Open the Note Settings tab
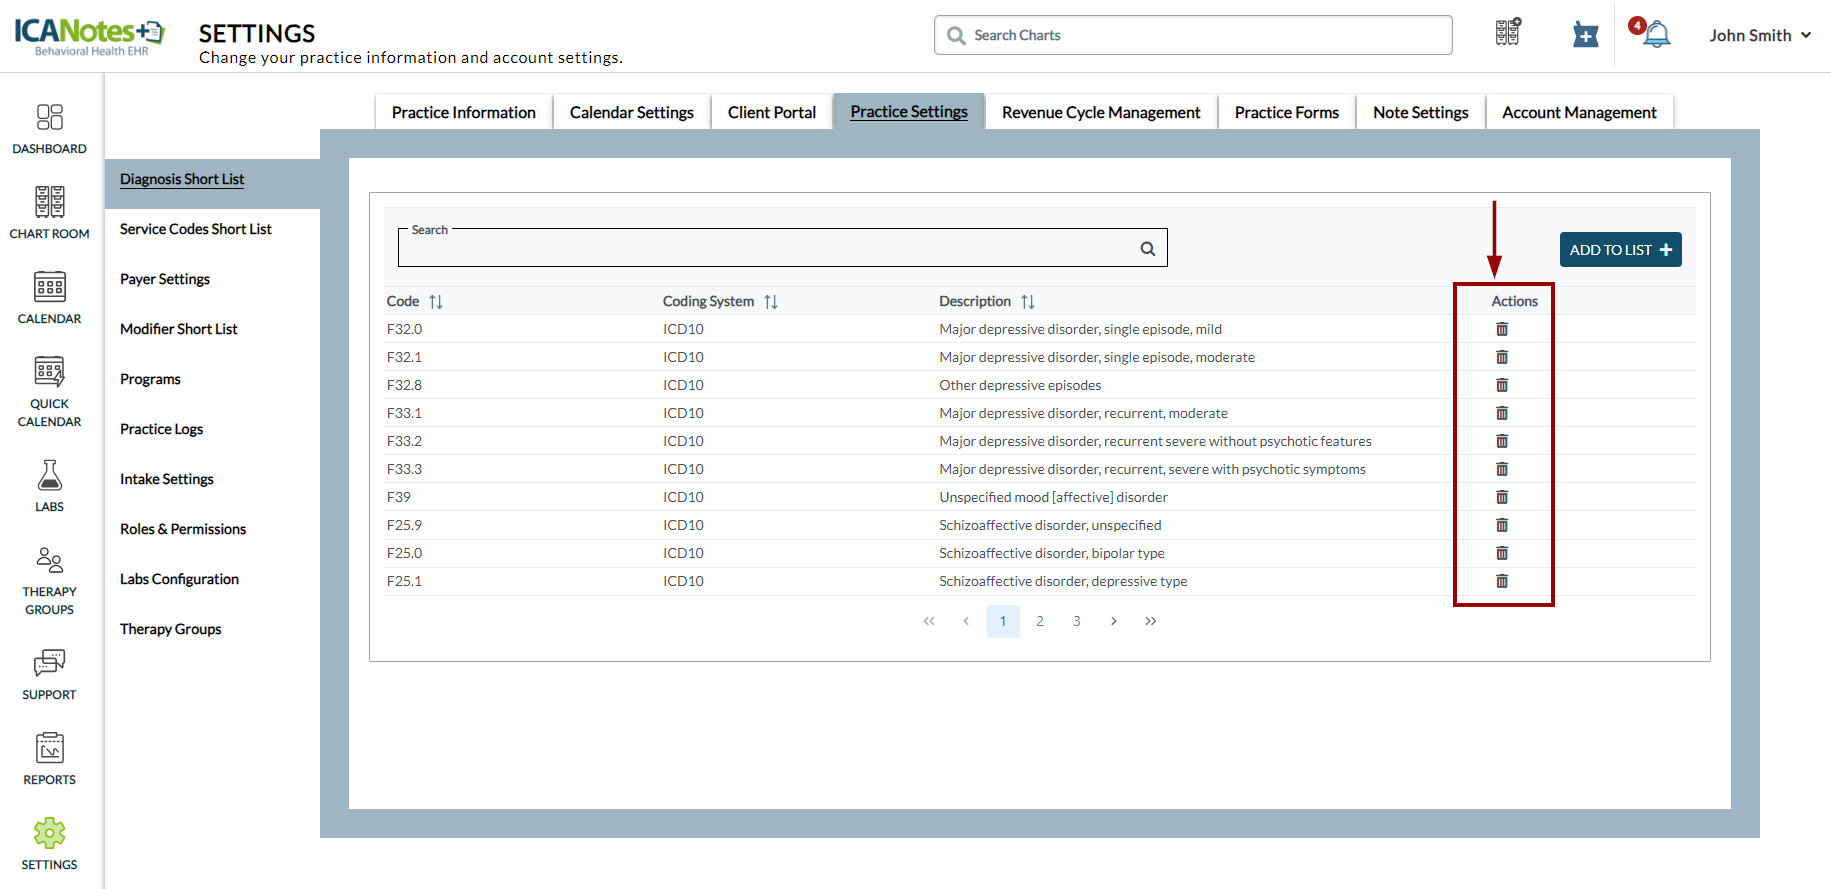 [1420, 113]
